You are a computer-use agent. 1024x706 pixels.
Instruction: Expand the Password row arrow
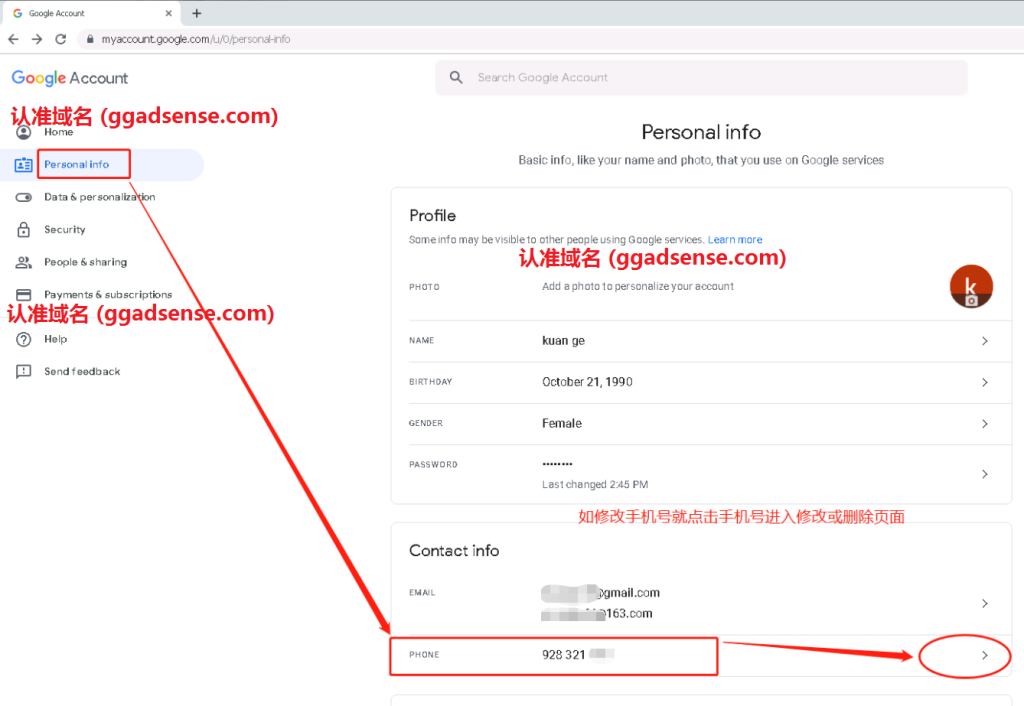click(x=984, y=474)
